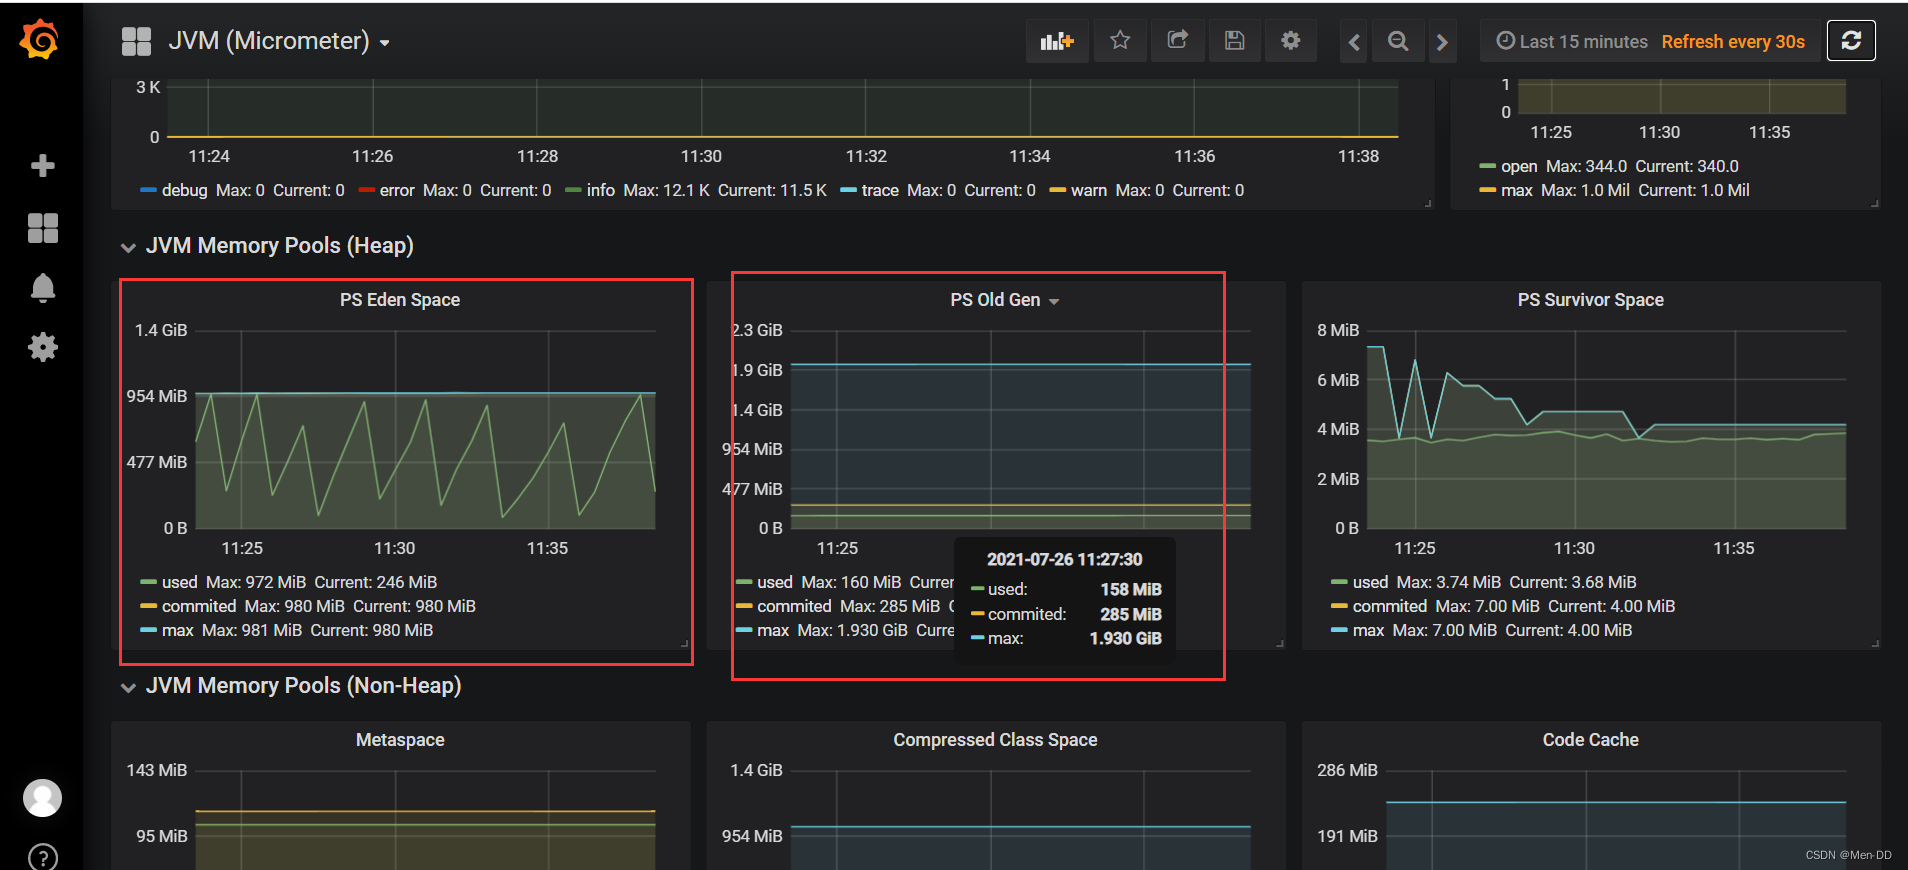Click 'Current: 246 MiB' in Eden Space legend
The height and width of the screenshot is (870, 1908).
376,582
